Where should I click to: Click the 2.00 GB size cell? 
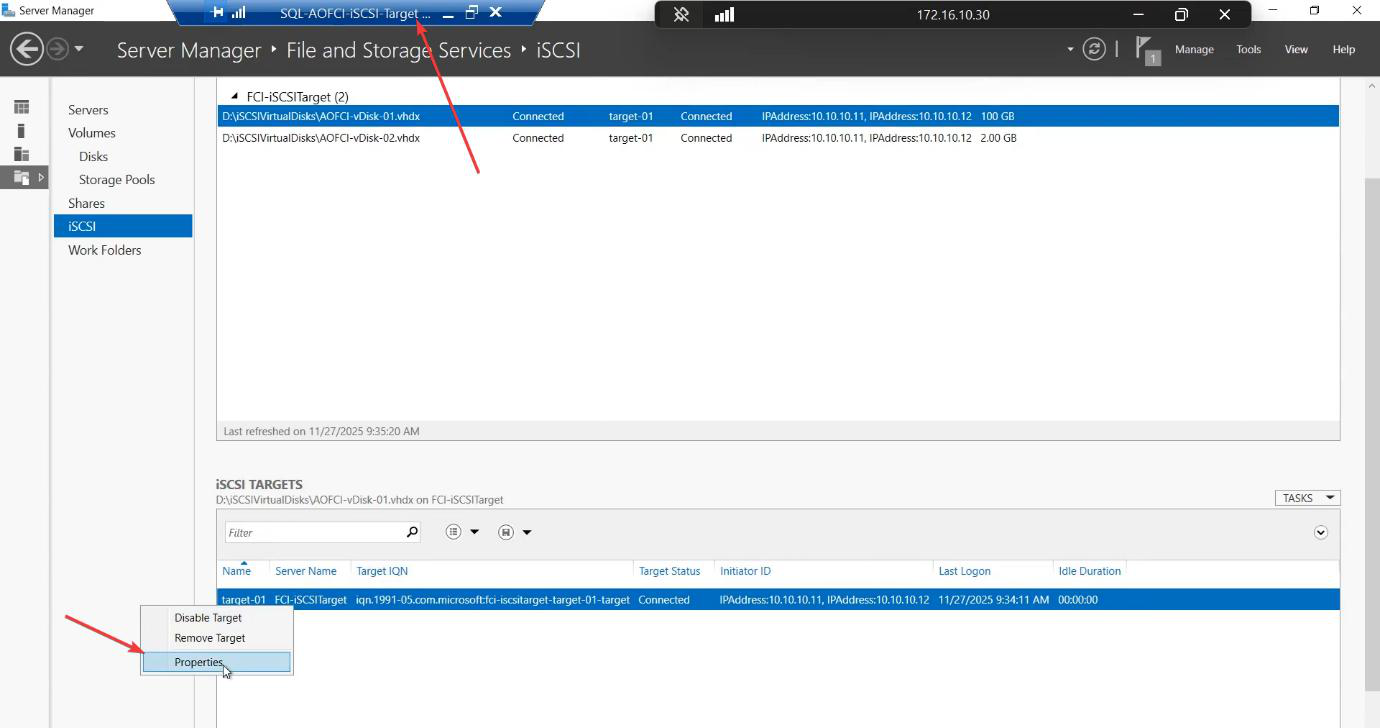point(998,138)
